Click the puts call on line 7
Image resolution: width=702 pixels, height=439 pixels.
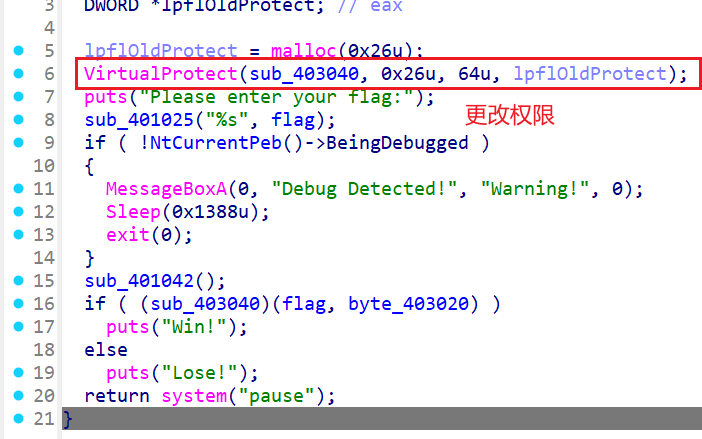106,97
